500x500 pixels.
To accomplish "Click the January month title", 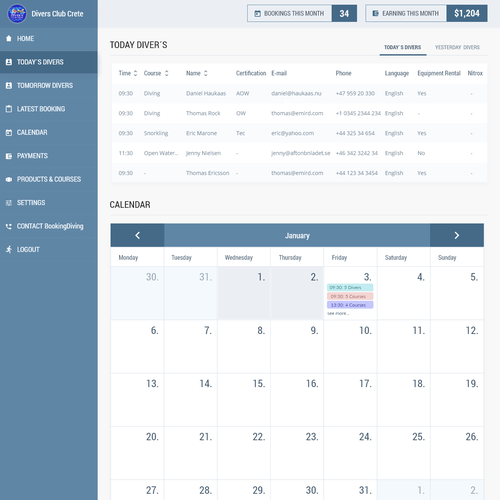I will (297, 236).
